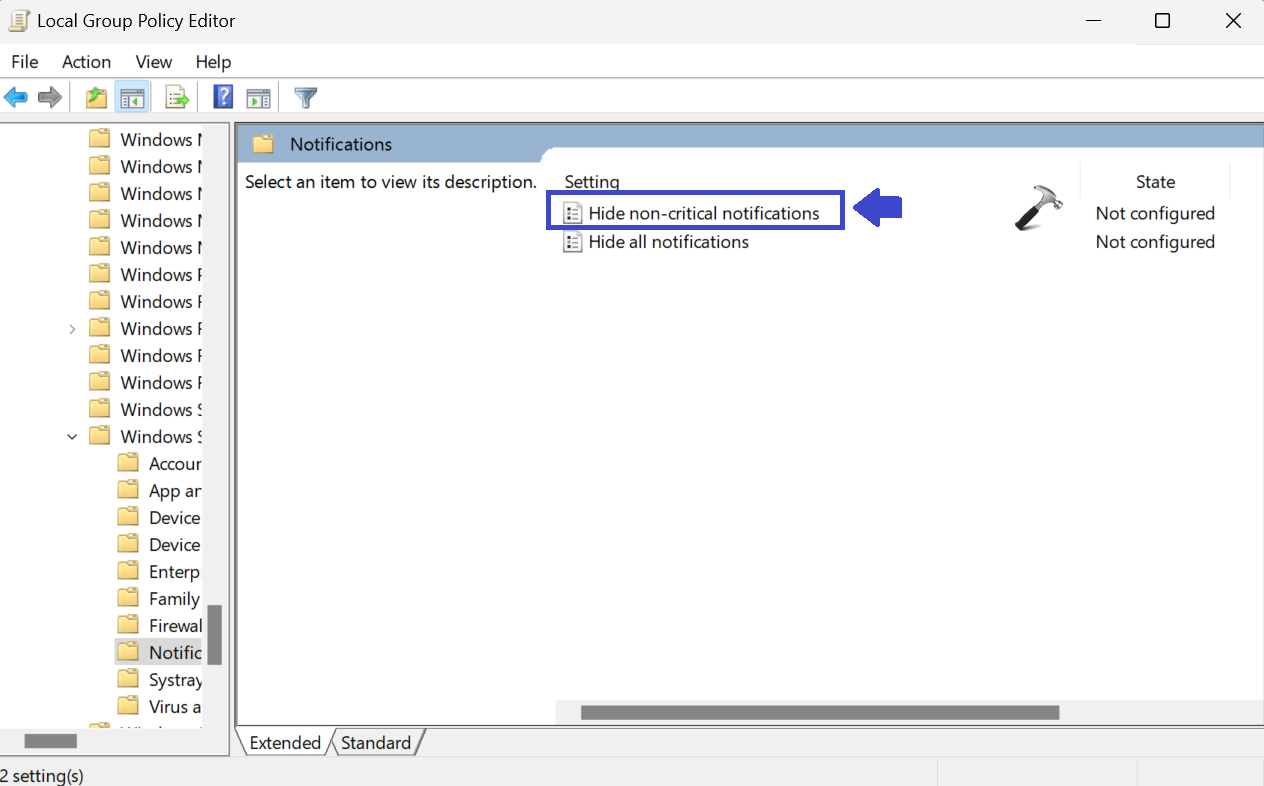Select the Firewal tree folder

coord(175,626)
